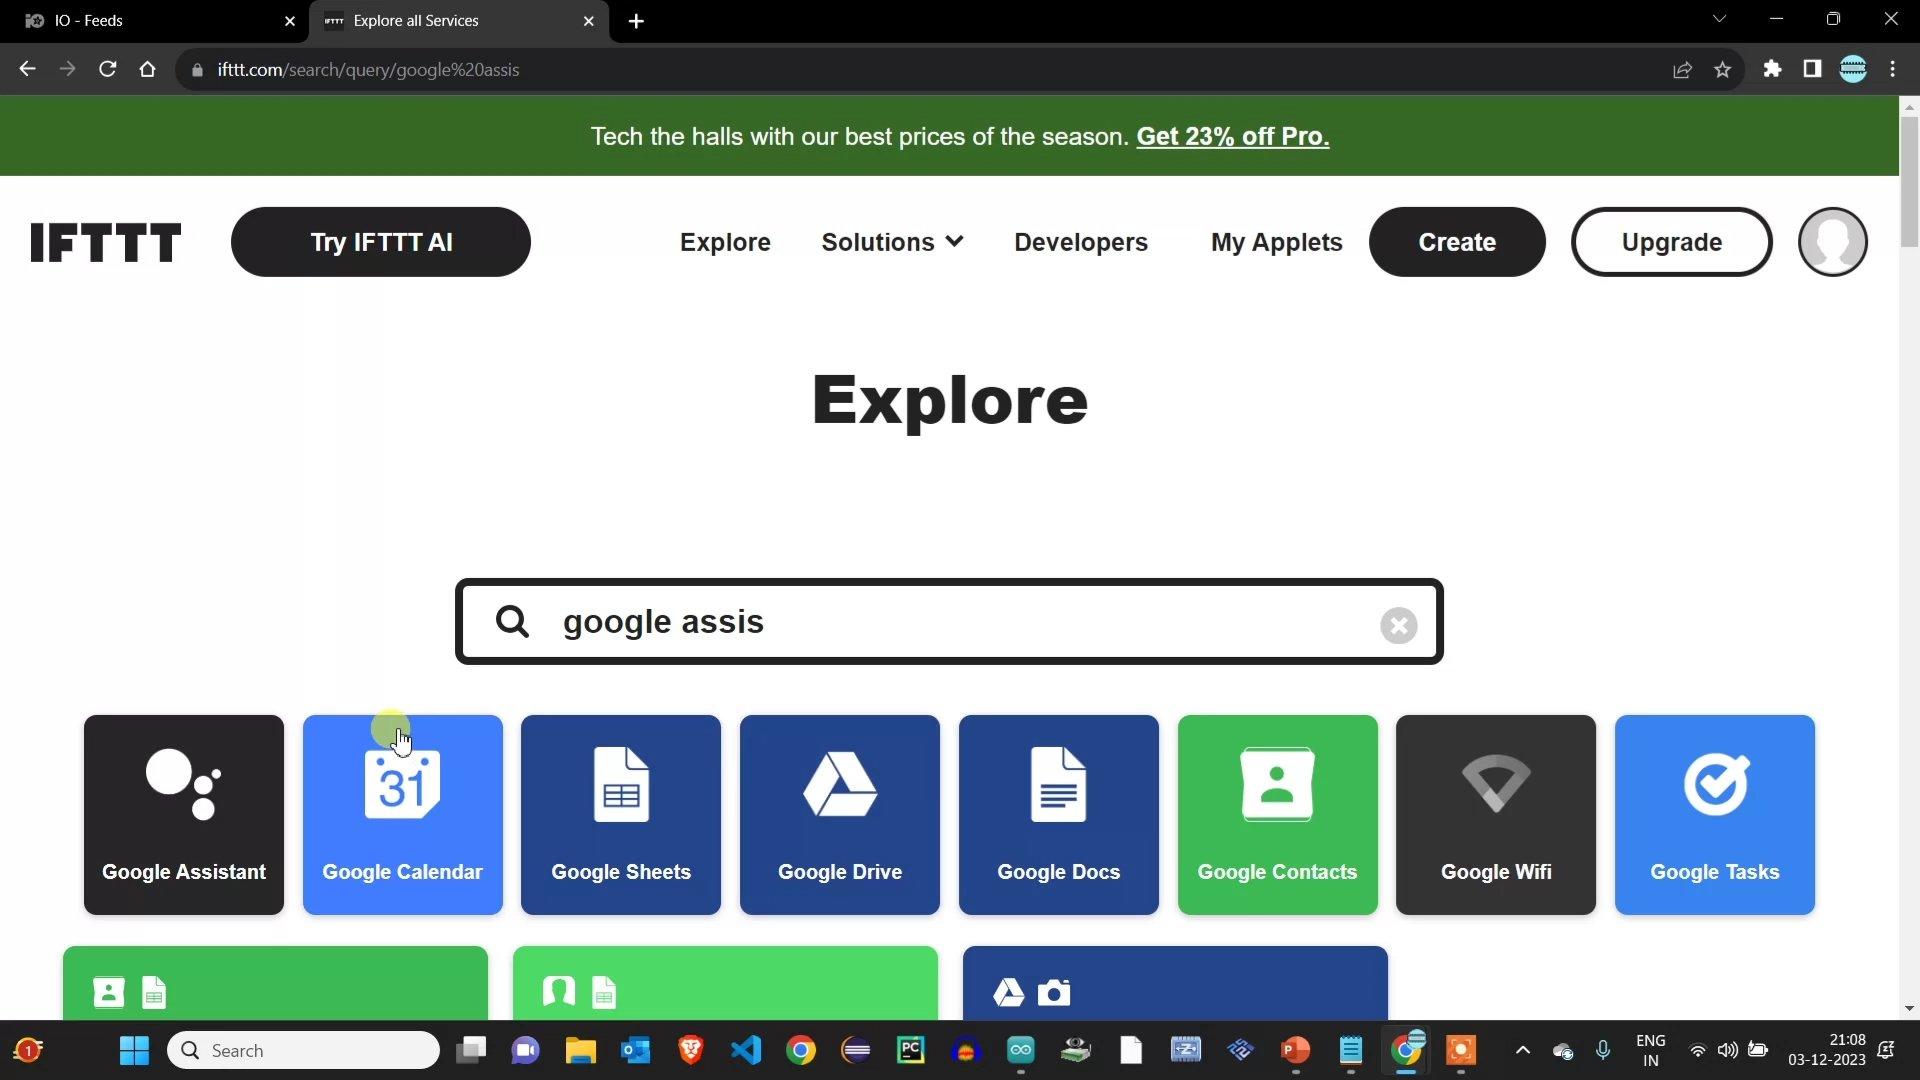
Task: Open the Arduino IDE from the taskbar
Action: pyautogui.click(x=1021, y=1050)
